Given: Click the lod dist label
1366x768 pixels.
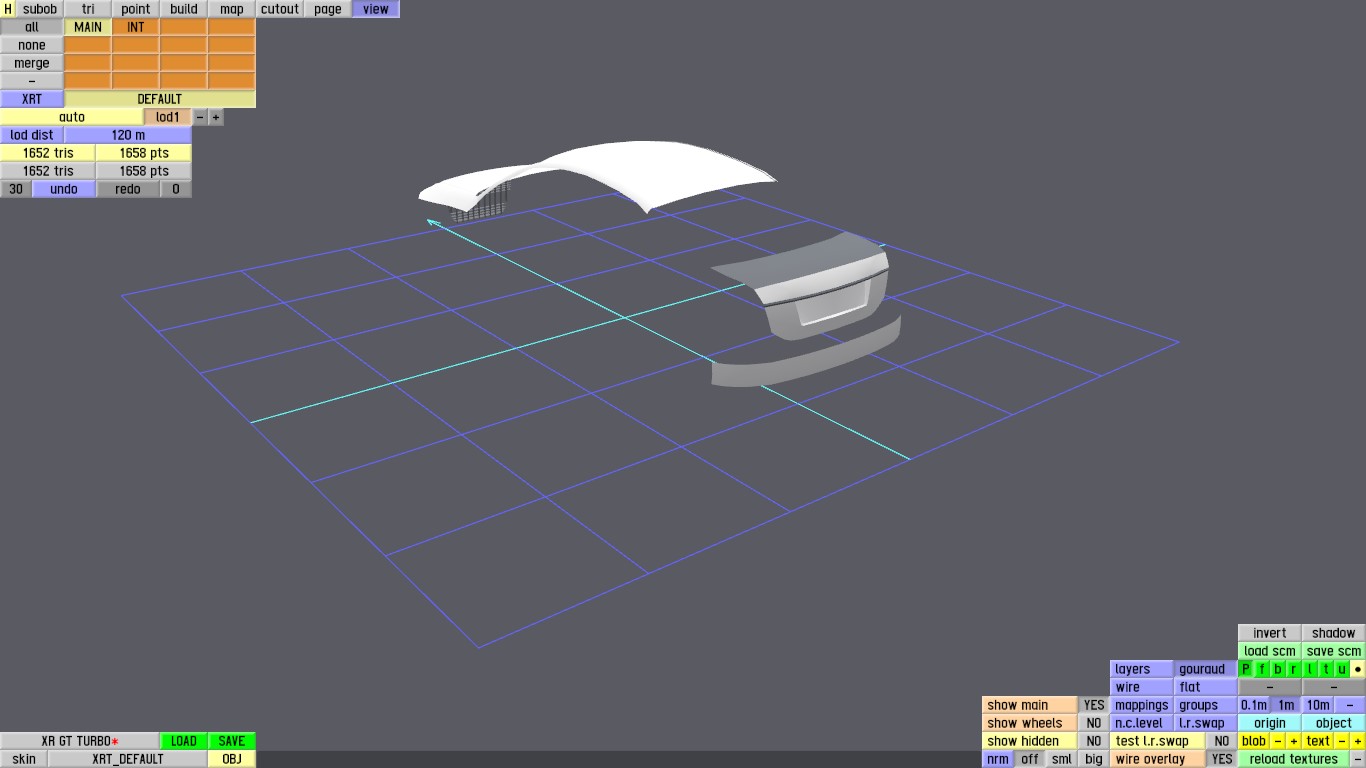Looking at the screenshot, I should coord(32,135).
